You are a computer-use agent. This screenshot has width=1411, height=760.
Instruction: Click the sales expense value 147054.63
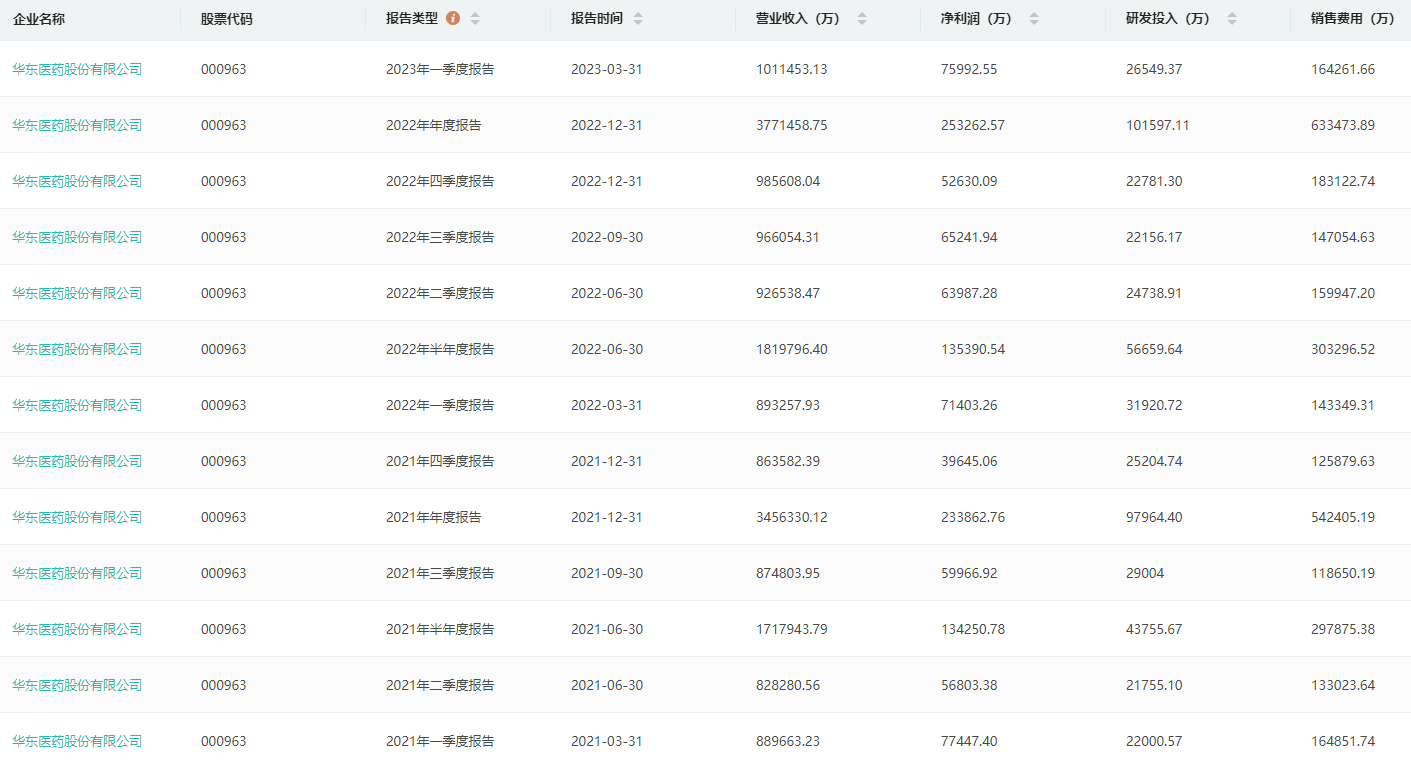tap(1343, 237)
